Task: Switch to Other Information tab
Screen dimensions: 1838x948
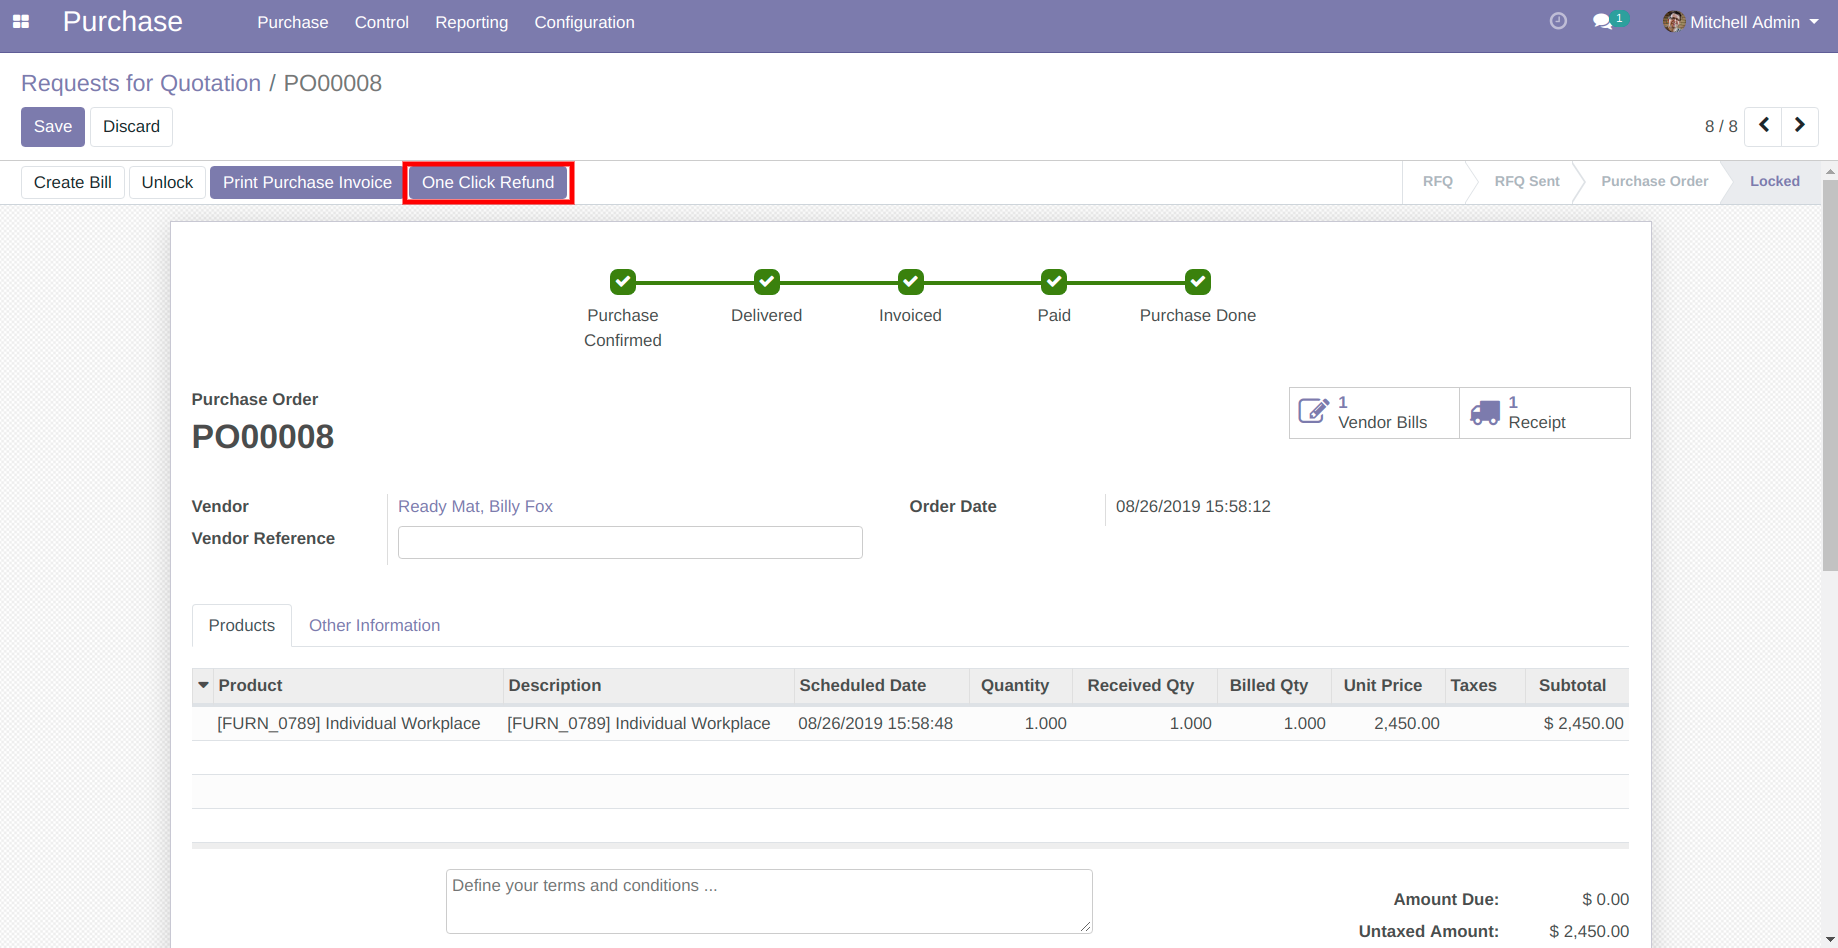Action: click(x=374, y=625)
